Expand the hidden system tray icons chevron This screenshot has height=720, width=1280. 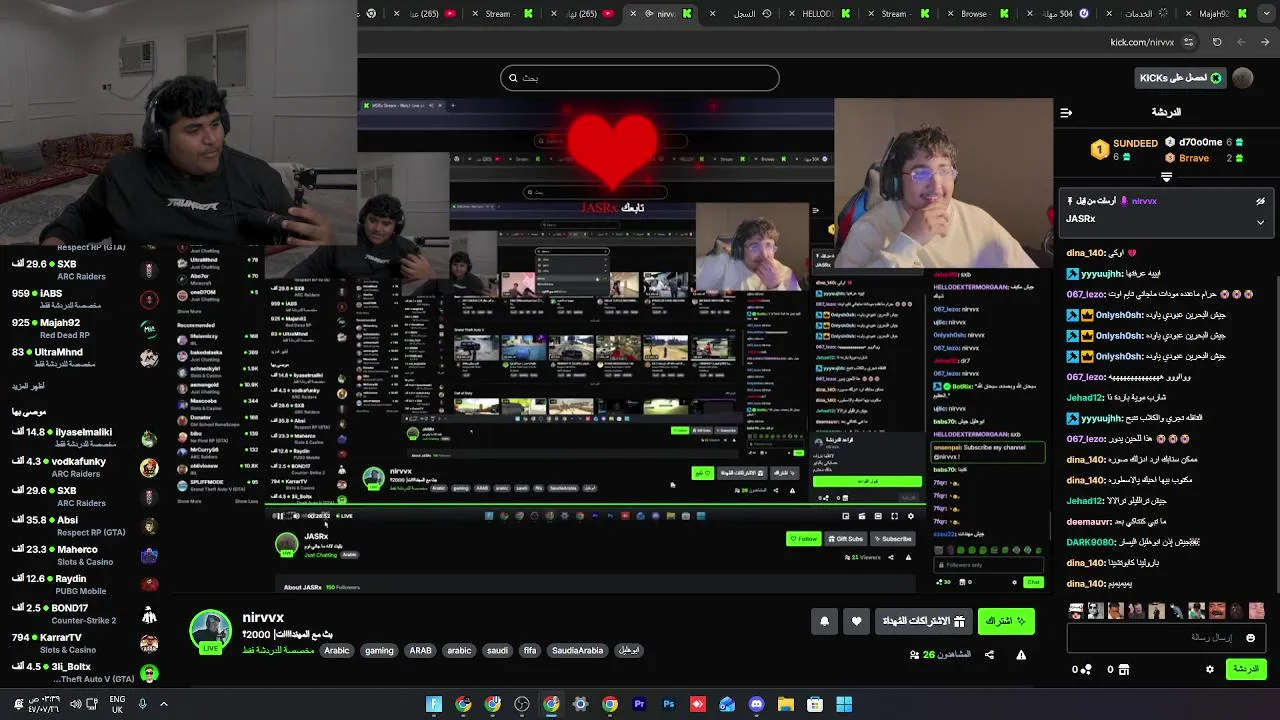point(164,704)
